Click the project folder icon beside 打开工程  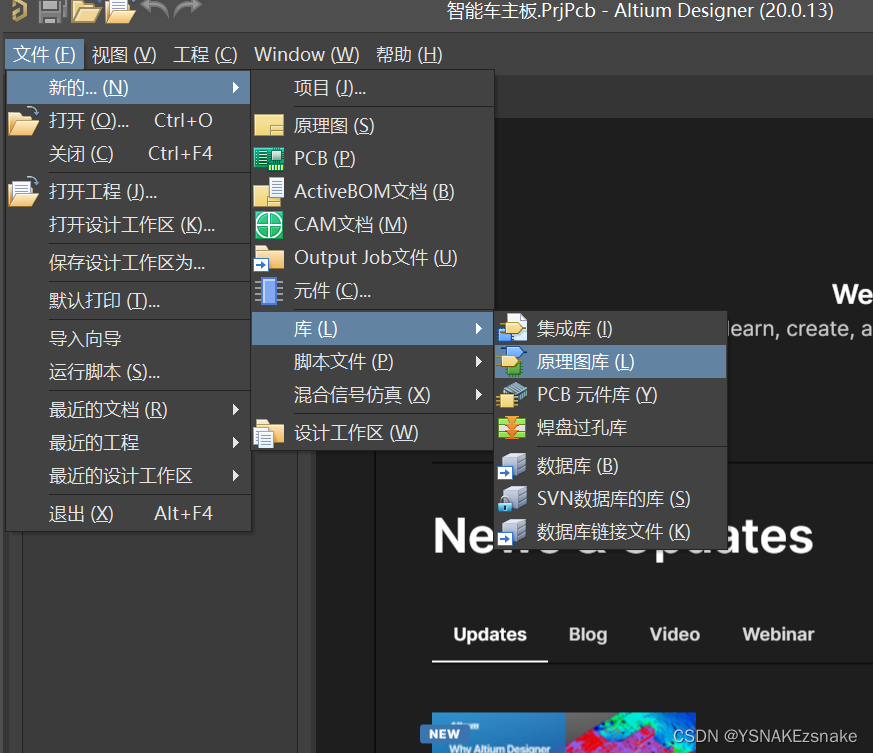click(x=23, y=192)
